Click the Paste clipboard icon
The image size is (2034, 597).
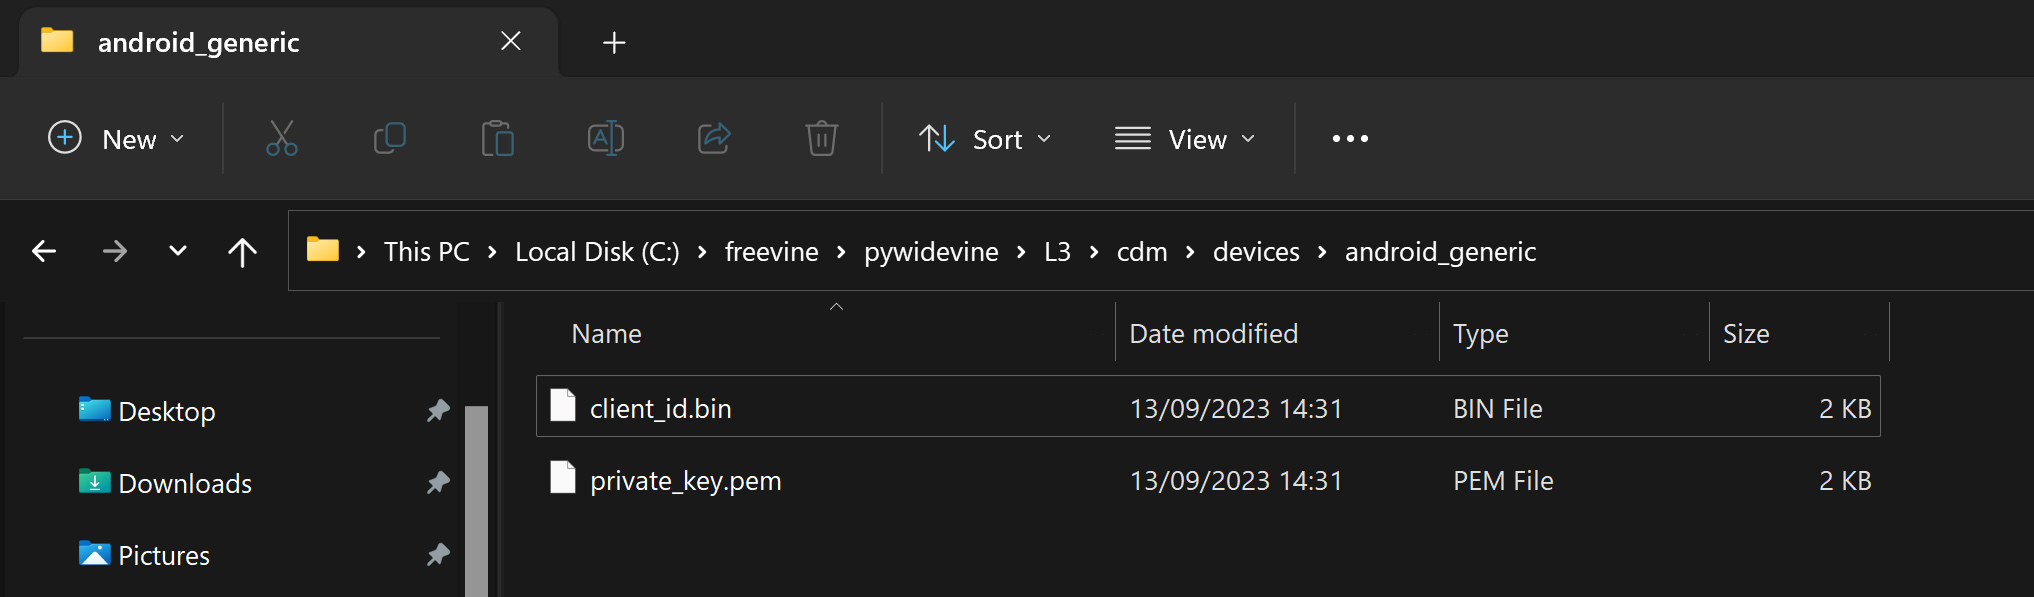(x=497, y=138)
